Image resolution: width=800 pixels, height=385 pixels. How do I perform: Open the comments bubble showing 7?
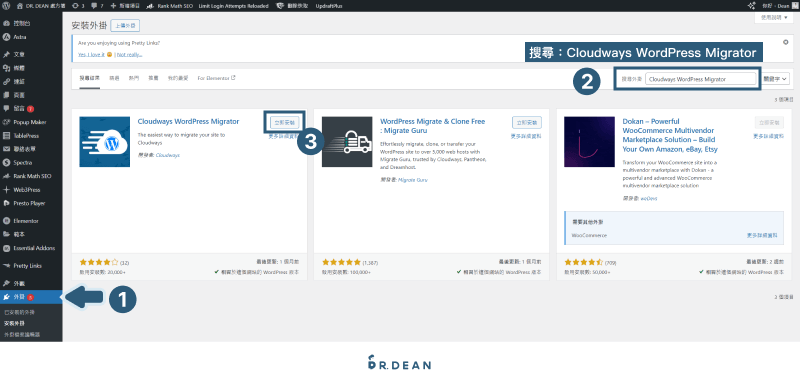point(97,6)
